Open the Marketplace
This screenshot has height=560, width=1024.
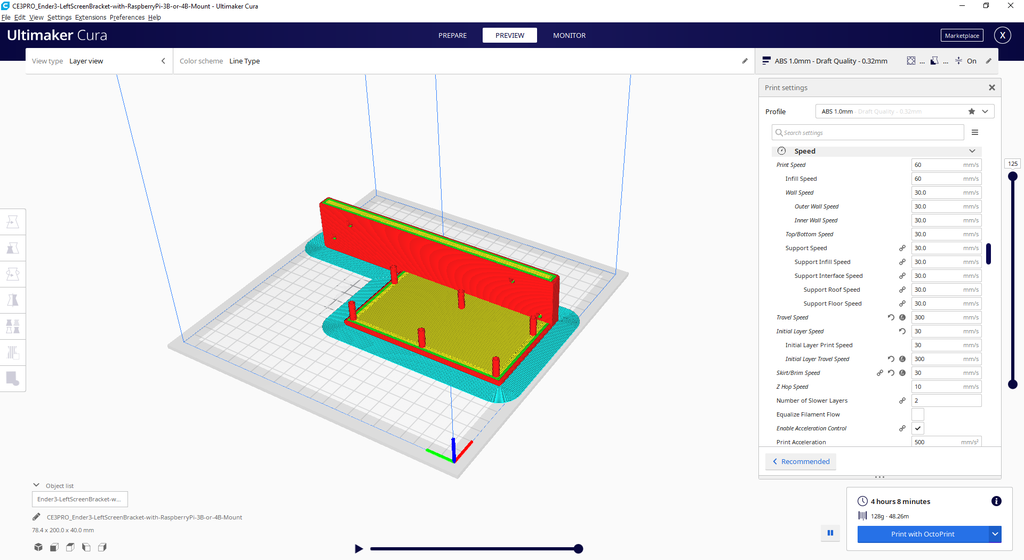962,35
